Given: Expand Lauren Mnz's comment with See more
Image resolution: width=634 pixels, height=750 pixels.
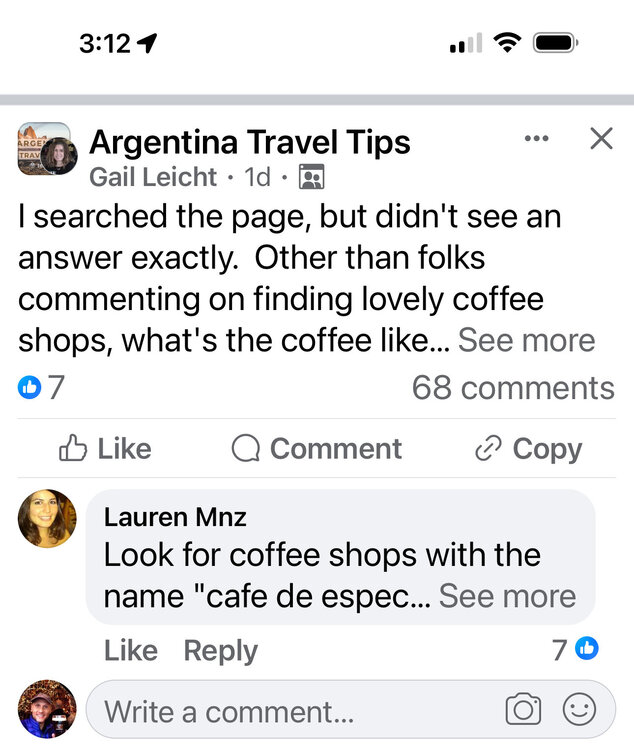Looking at the screenshot, I should tap(507, 596).
